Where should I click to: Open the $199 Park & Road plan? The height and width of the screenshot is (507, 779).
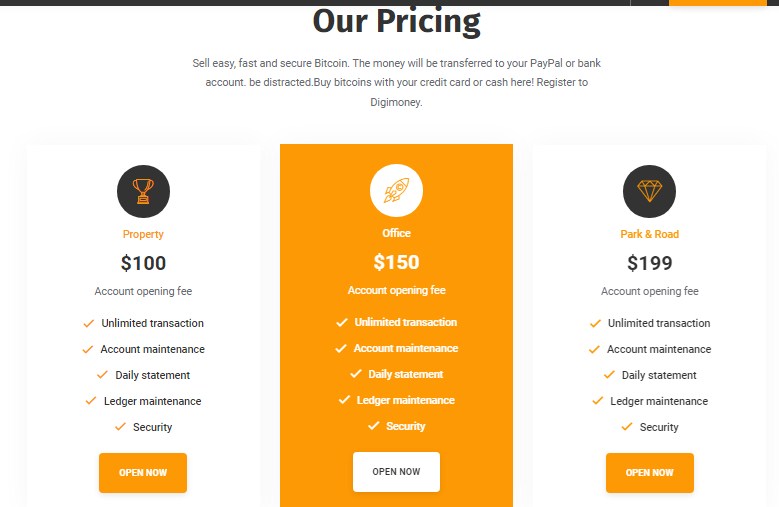point(650,473)
